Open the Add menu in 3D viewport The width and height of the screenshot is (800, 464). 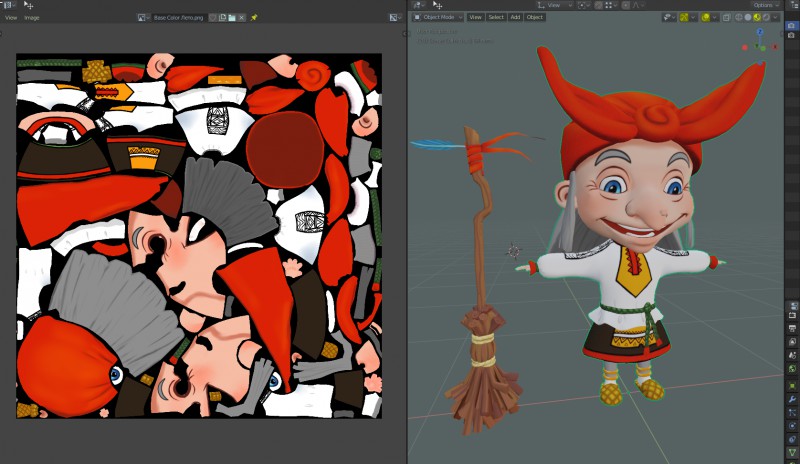tap(515, 17)
